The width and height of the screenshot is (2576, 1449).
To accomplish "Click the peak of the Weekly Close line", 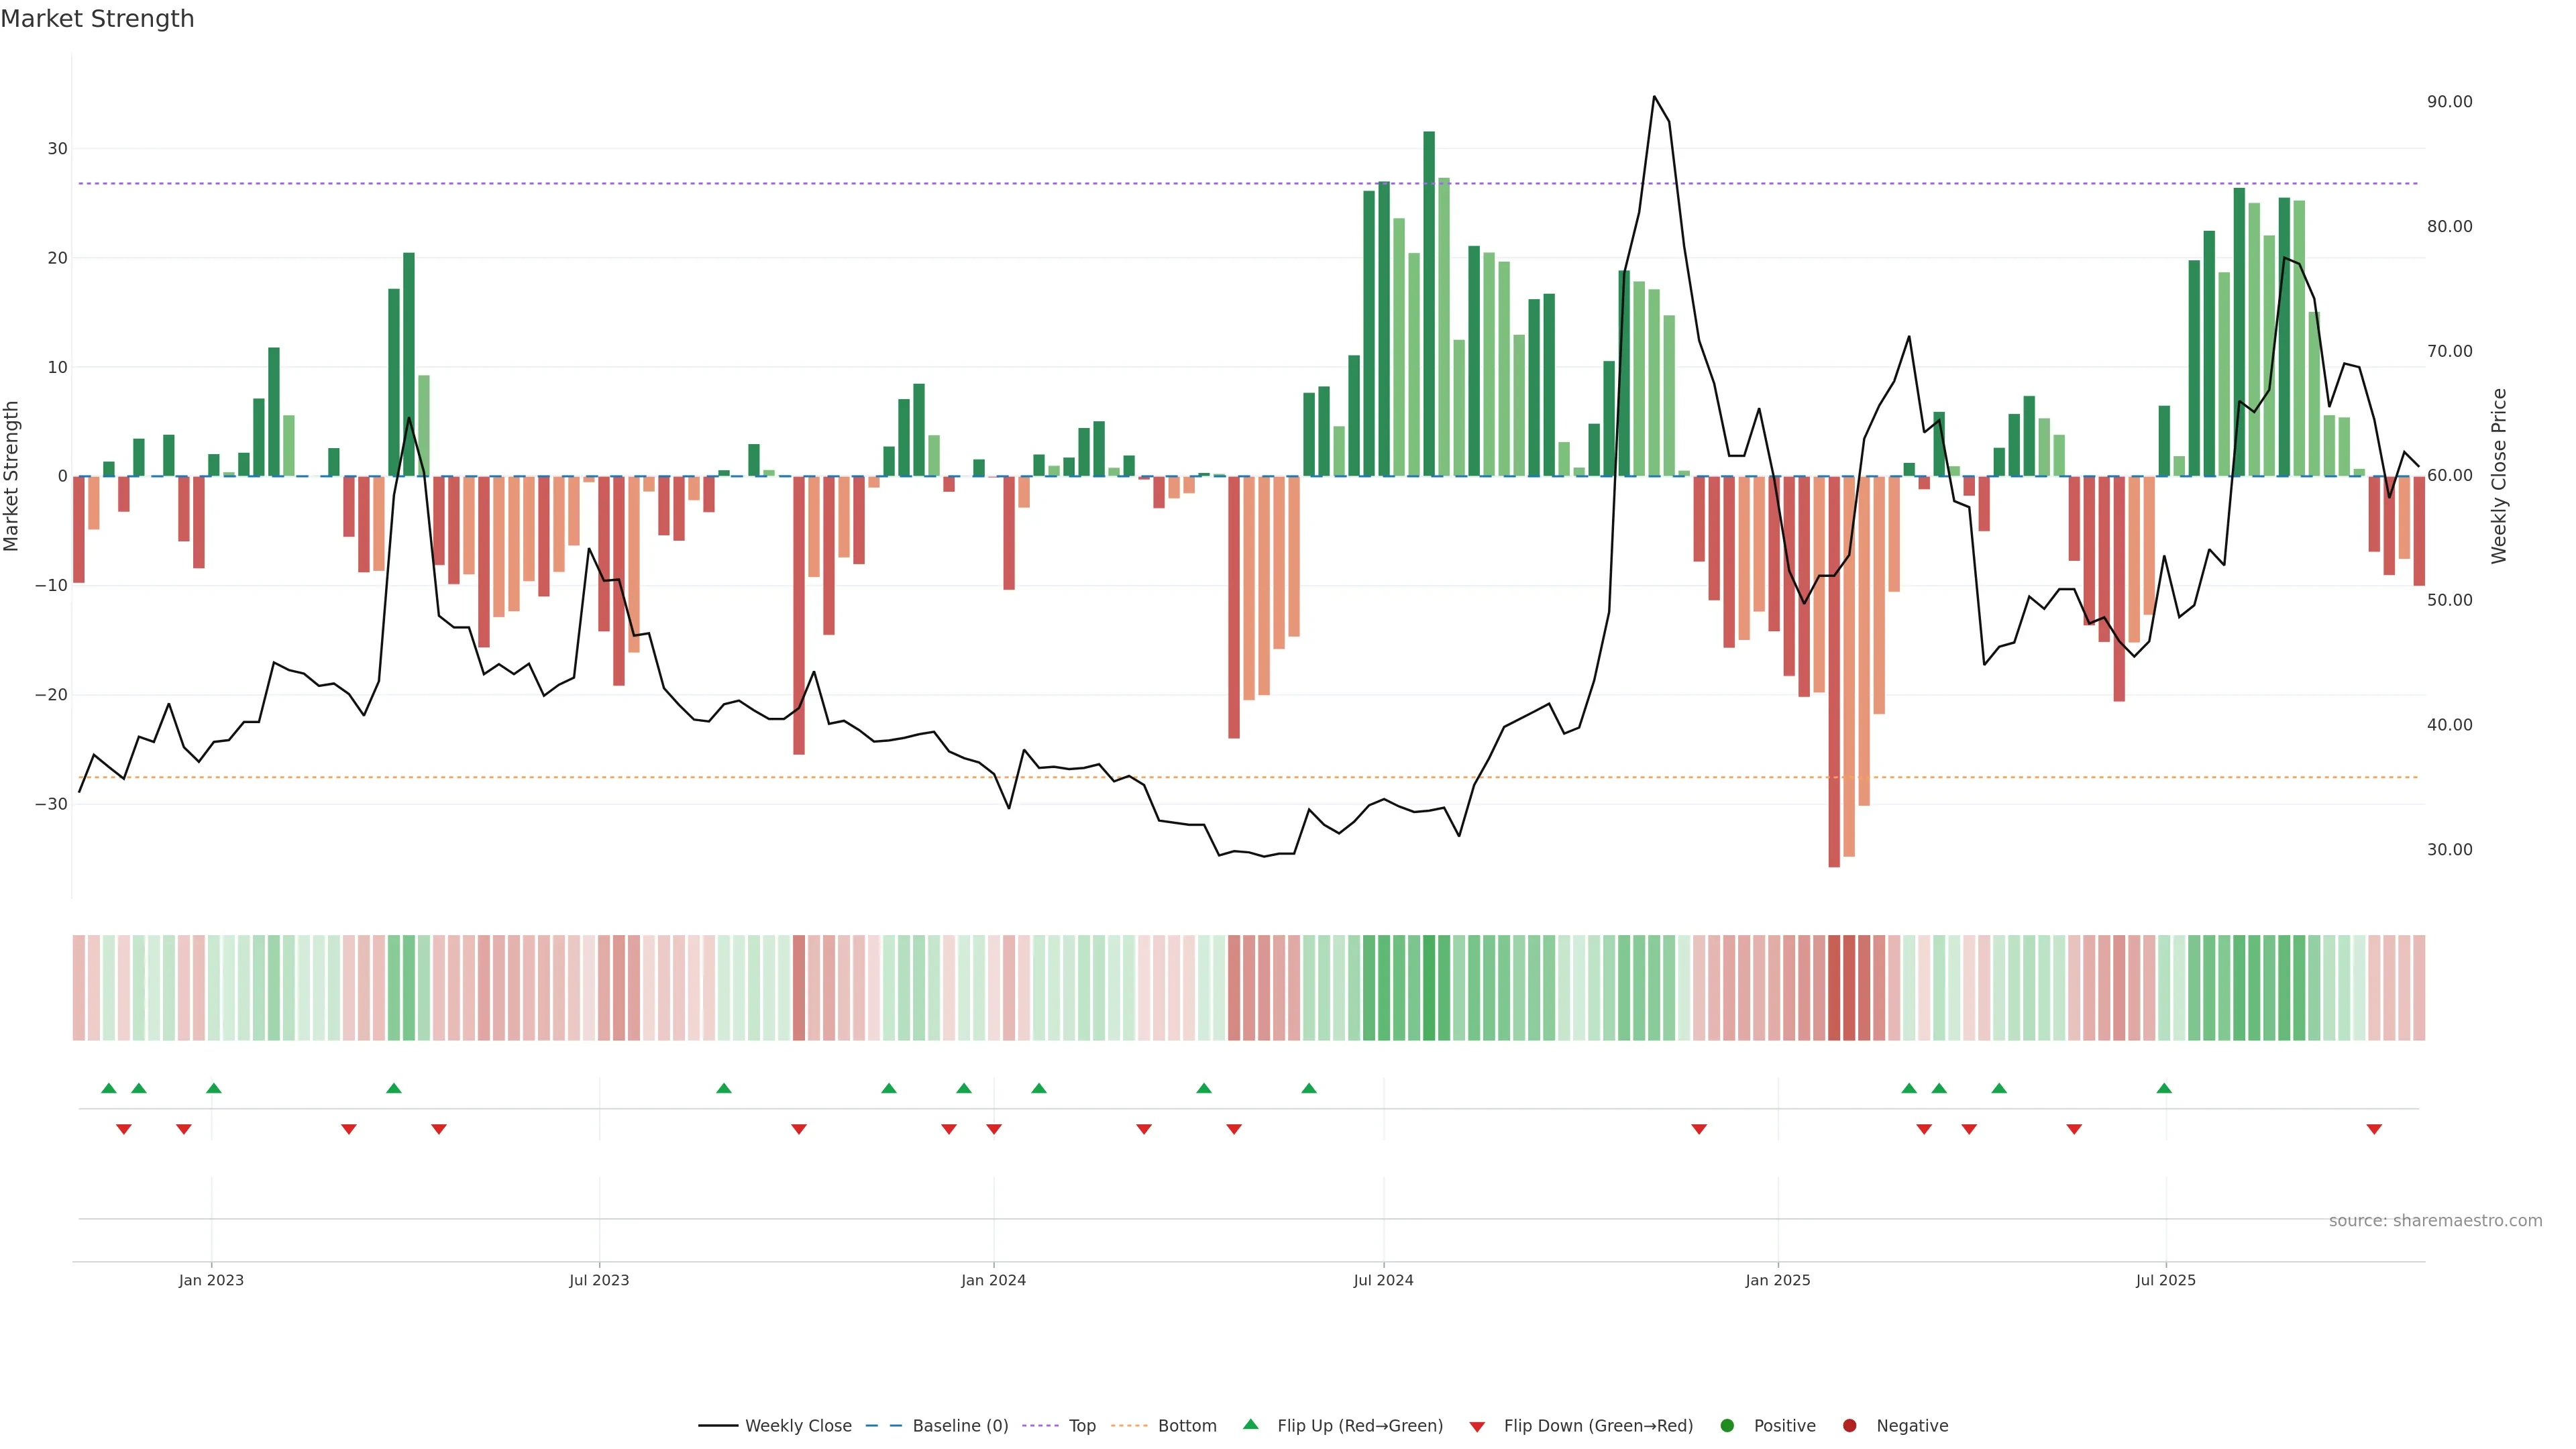I will (x=1654, y=97).
